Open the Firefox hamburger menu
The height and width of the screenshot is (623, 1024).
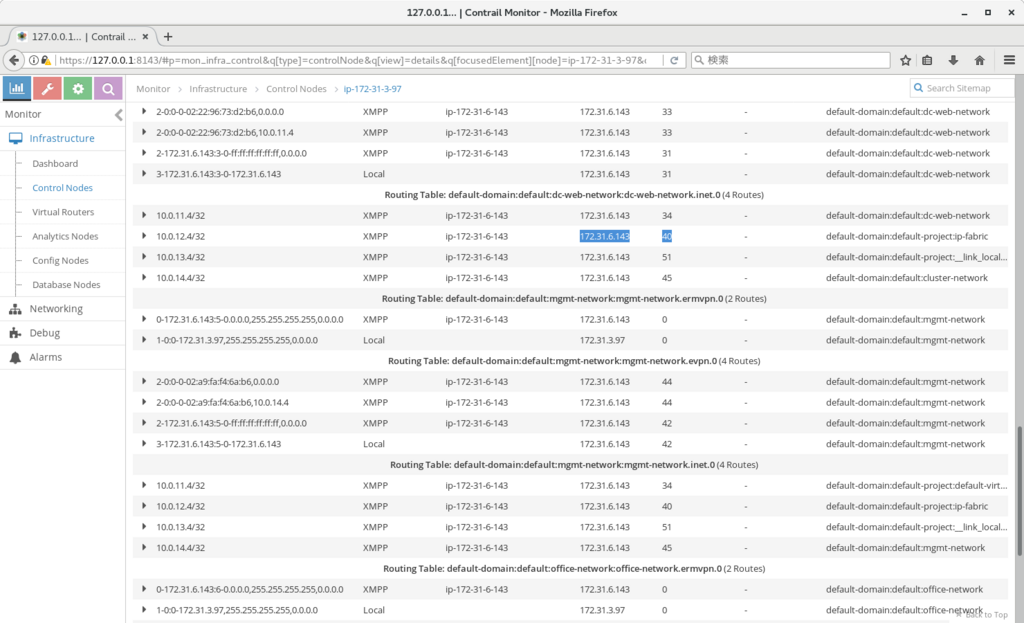(x=1009, y=60)
